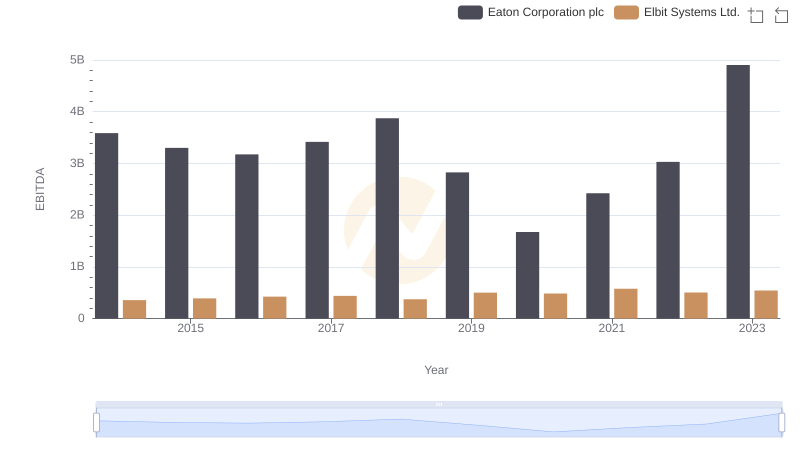Click the 0 y-axis label
800x461 pixels.
coord(81,318)
